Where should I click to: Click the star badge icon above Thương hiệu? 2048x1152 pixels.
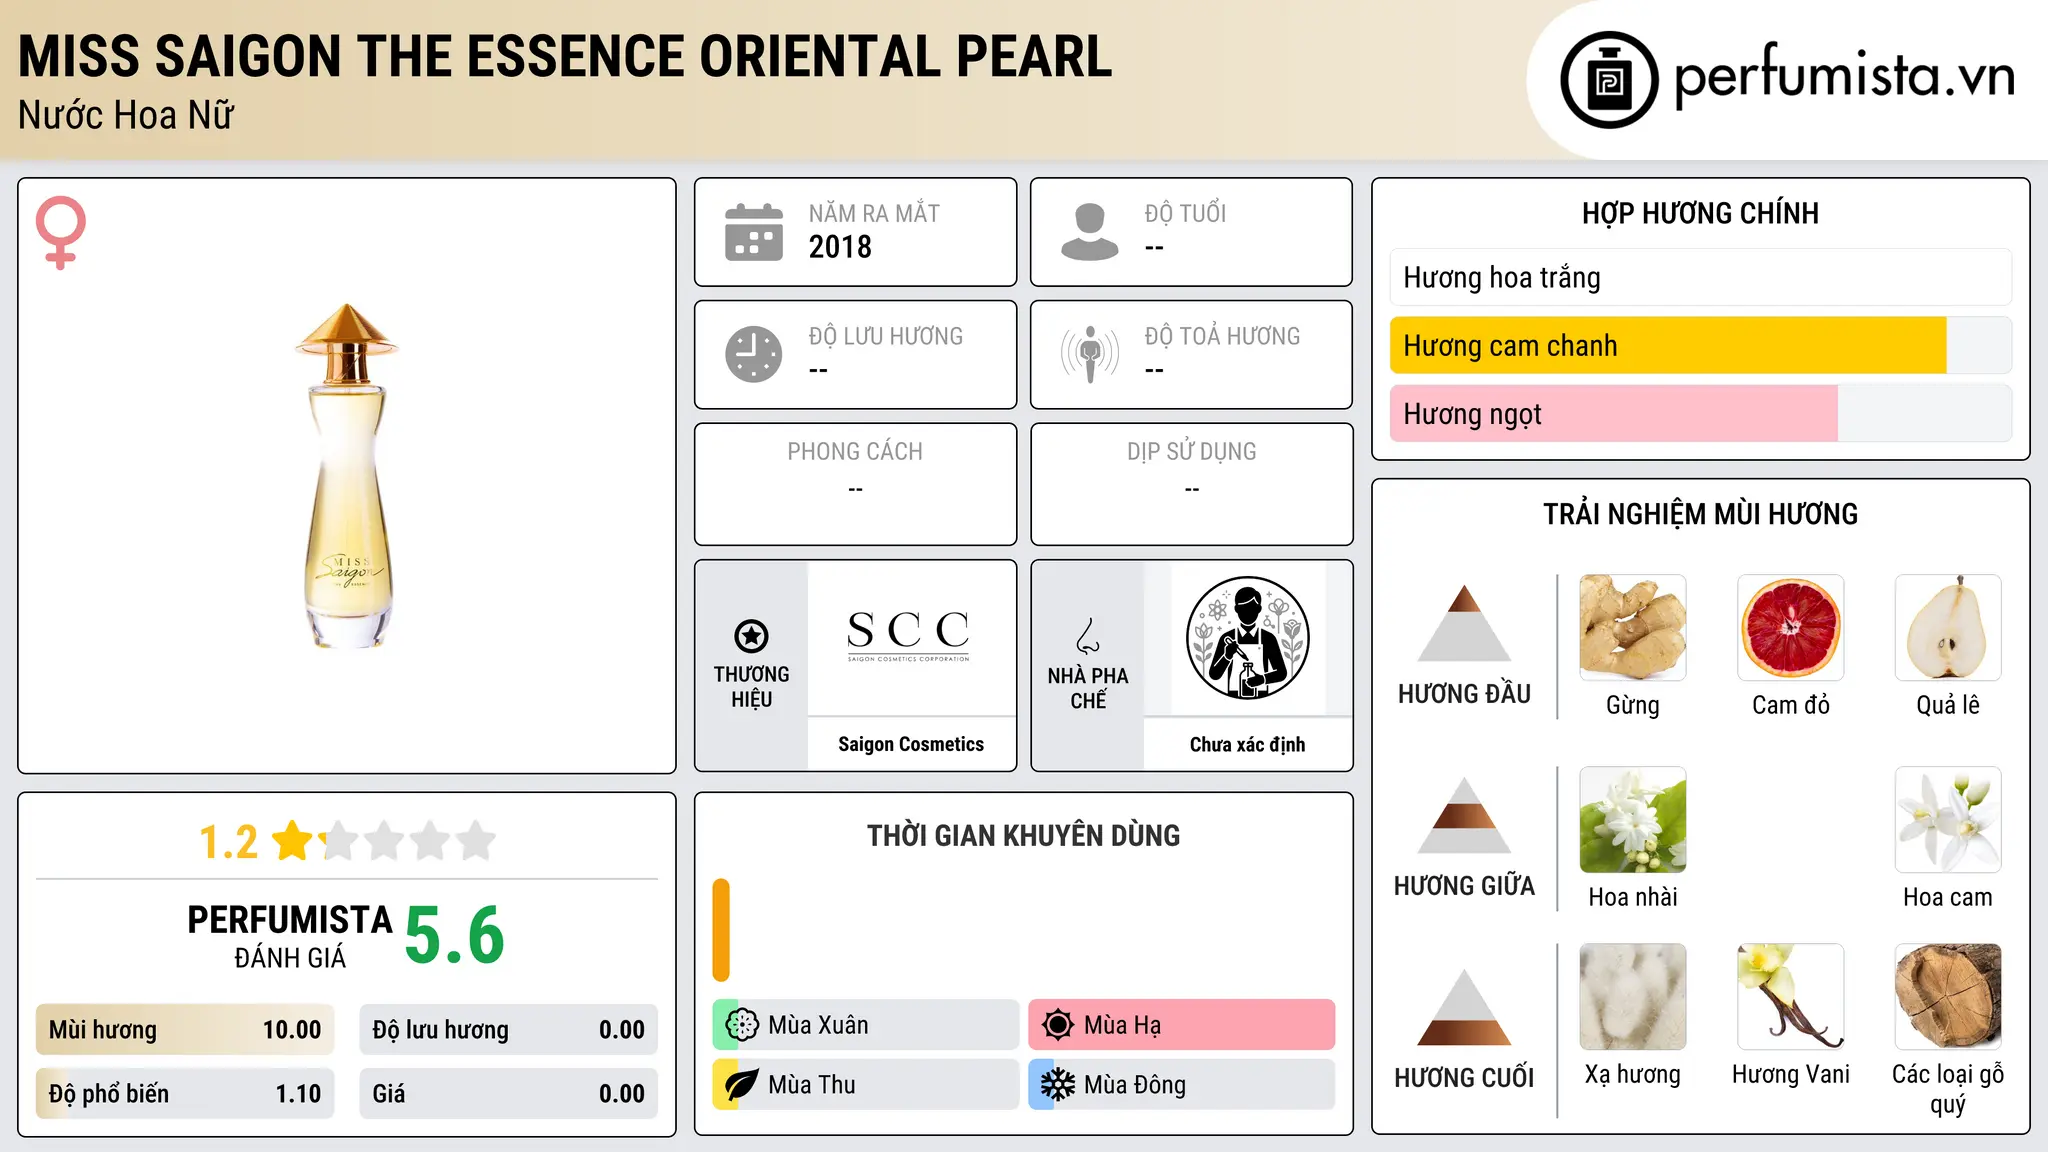[751, 636]
